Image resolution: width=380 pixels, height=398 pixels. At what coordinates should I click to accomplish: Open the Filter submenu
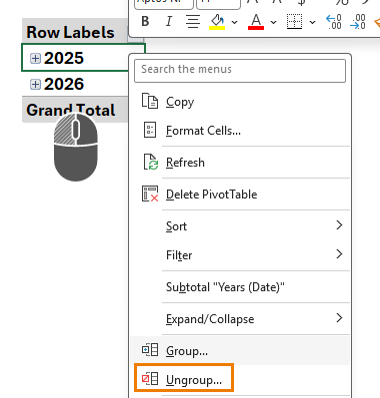click(x=240, y=255)
